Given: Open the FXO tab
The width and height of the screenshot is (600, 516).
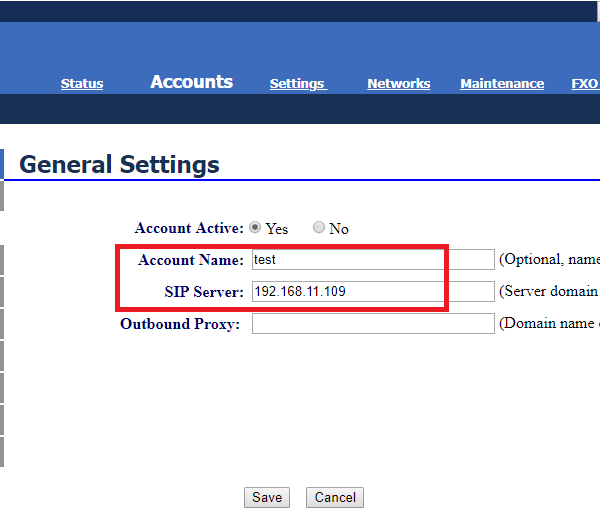Looking at the screenshot, I should 585,84.
